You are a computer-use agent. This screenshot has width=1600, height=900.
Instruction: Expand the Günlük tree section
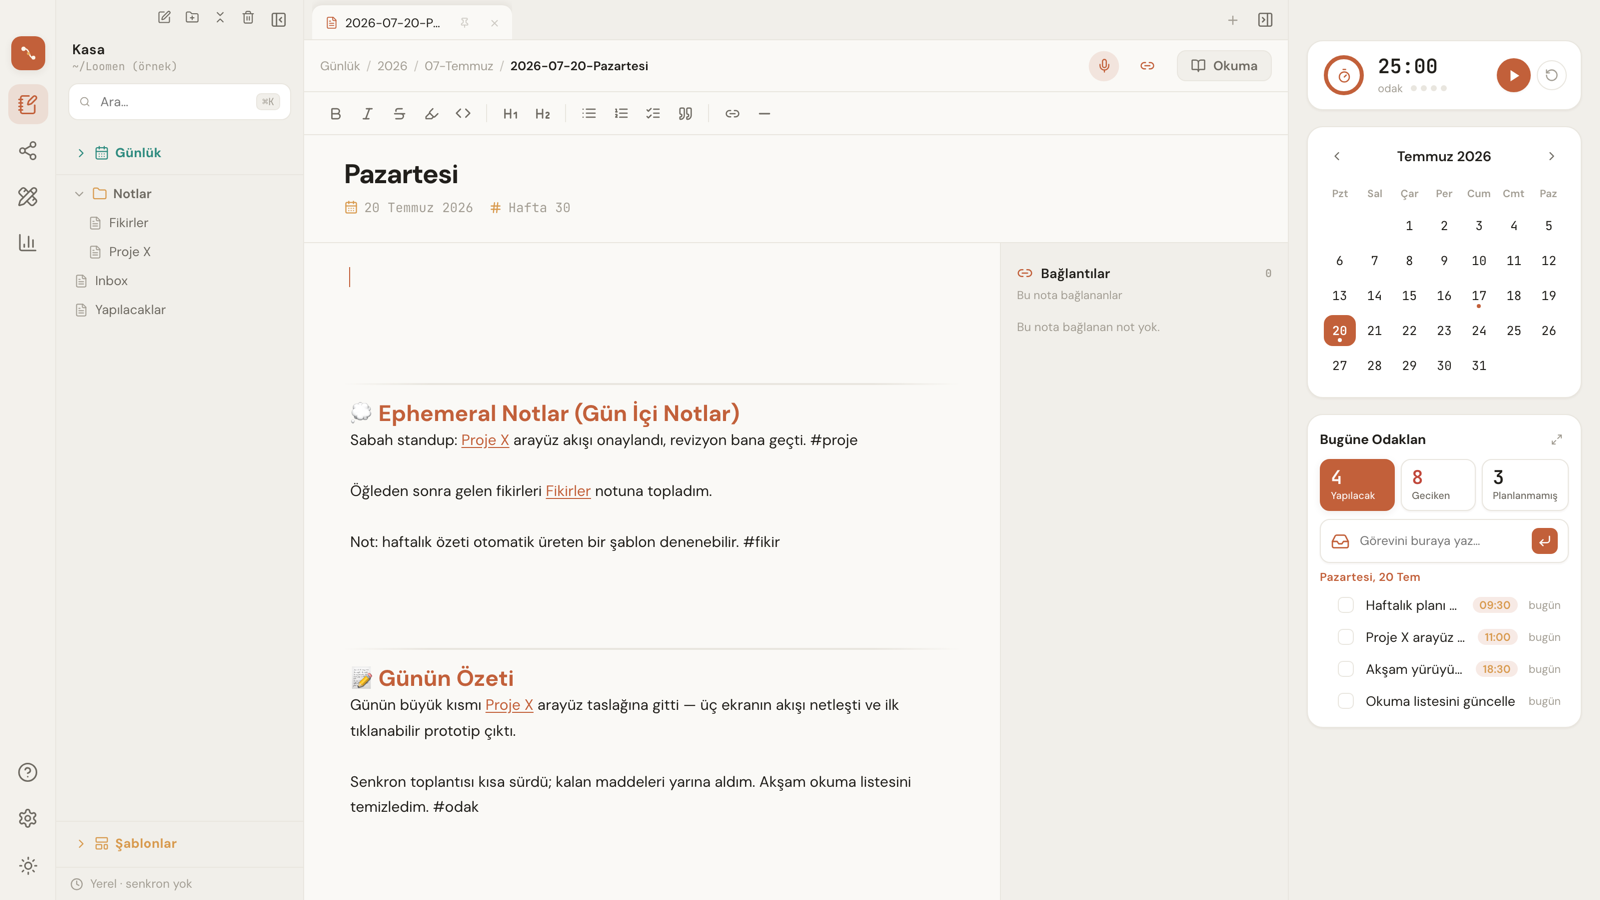point(81,153)
